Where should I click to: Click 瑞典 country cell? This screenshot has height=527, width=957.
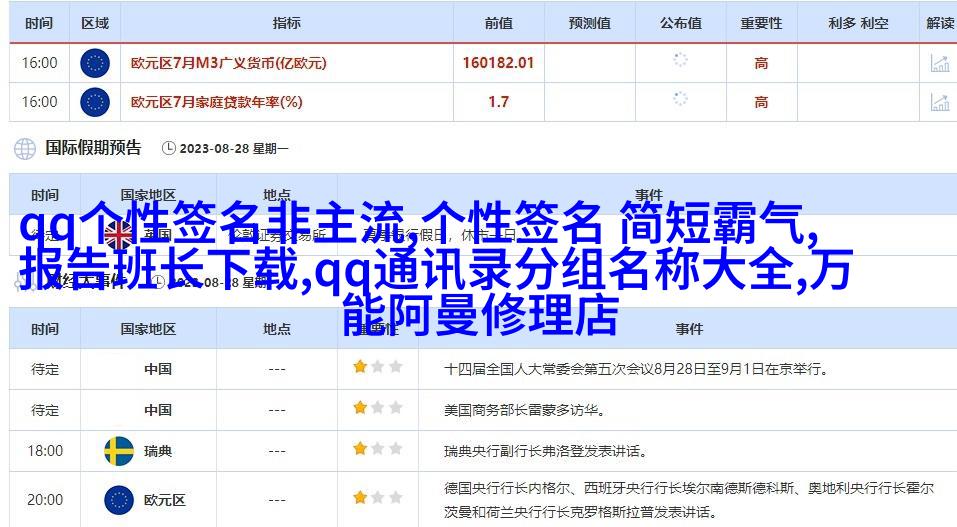[158, 451]
